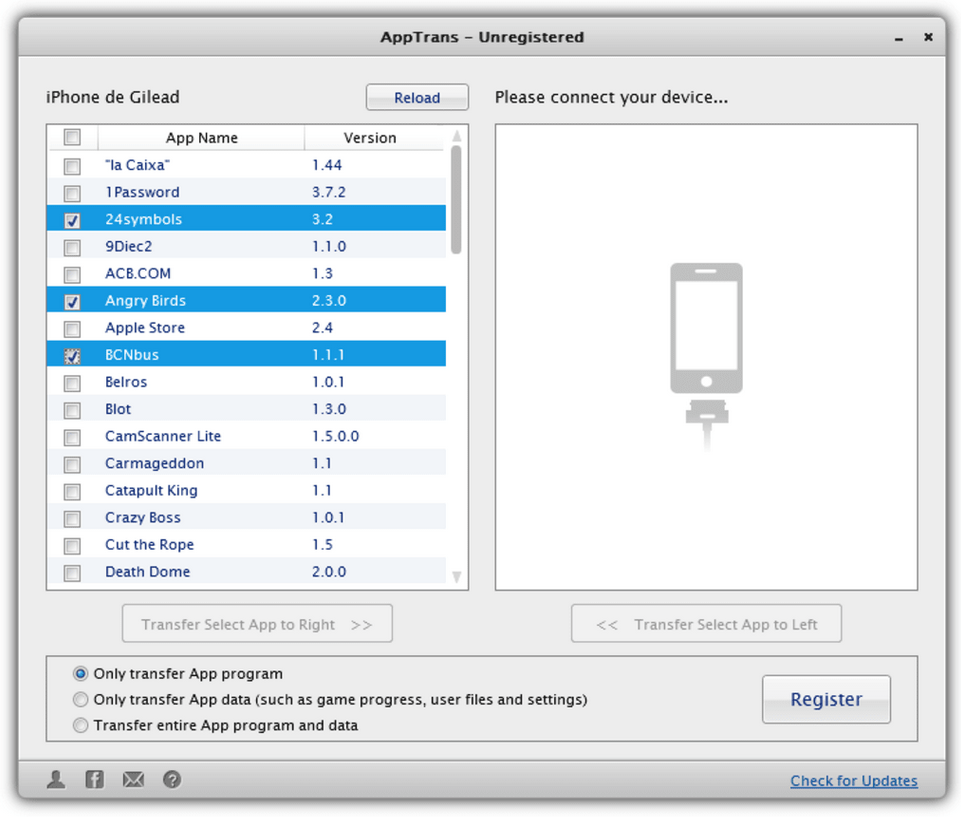This screenshot has width=961, height=817.
Task: Select the Belros app name
Action: pos(126,382)
